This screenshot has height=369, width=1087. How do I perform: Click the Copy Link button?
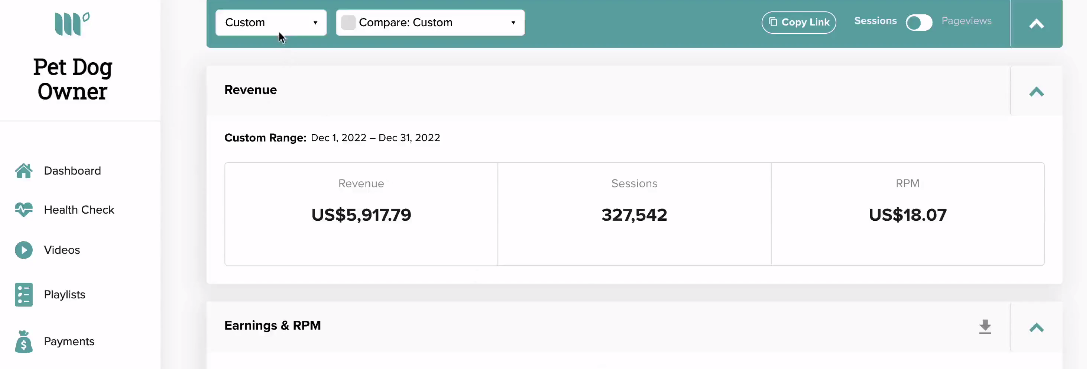coord(799,22)
